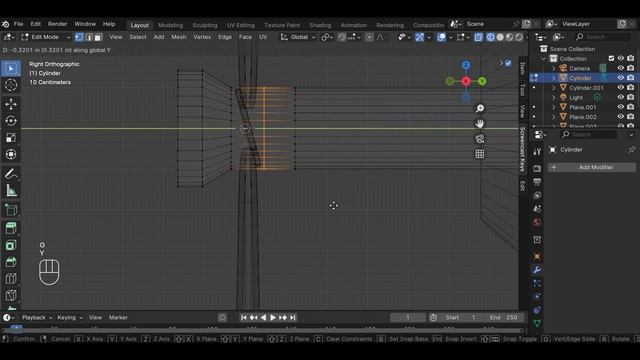Open the Vertex menu

click(202, 37)
